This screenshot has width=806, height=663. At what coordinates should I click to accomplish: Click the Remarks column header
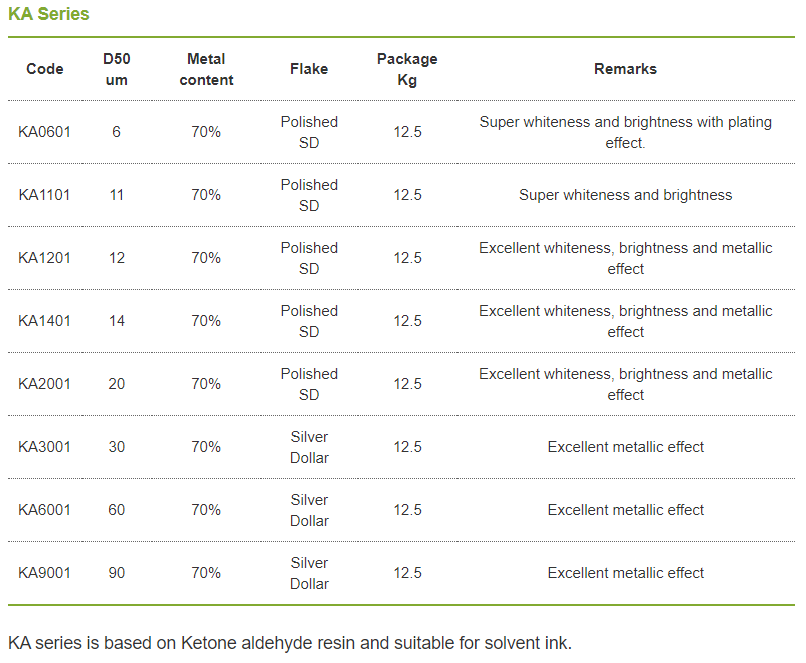626,69
